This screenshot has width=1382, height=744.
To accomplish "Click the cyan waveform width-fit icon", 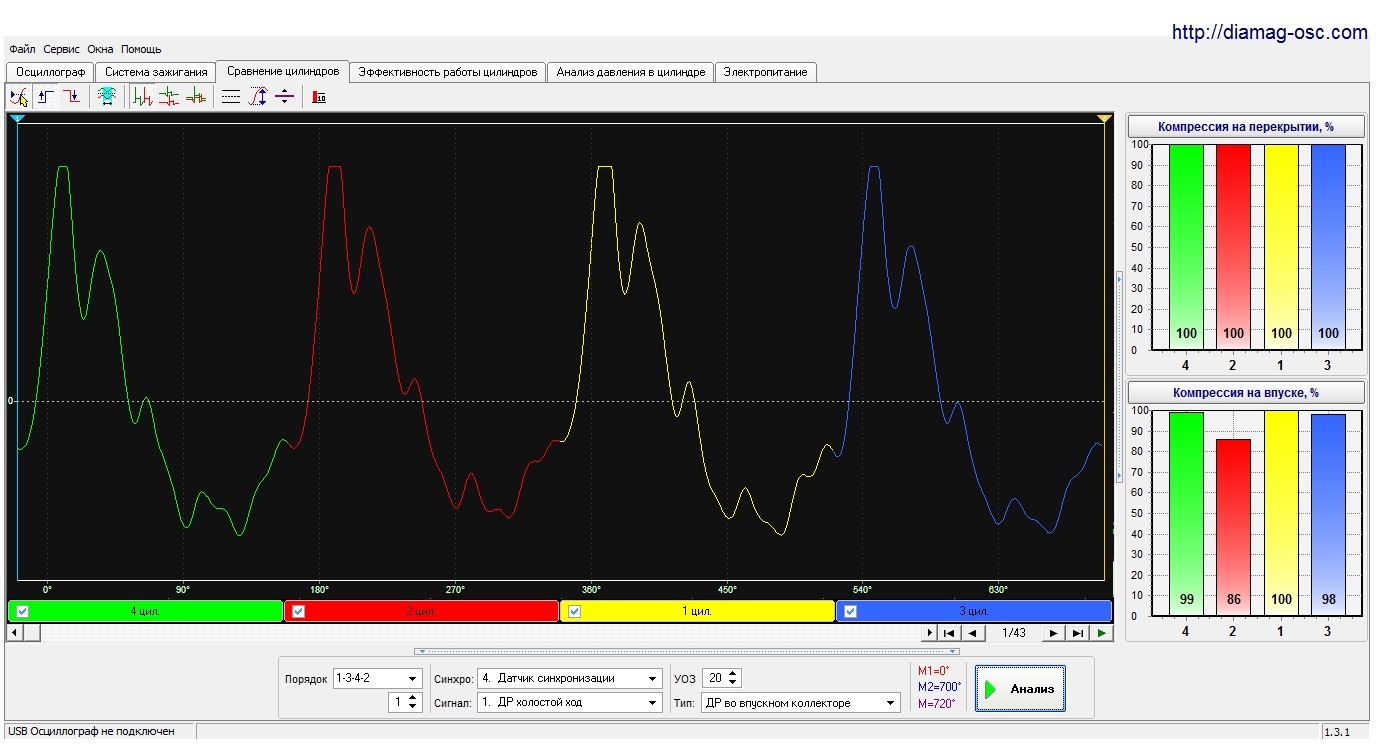I will click(x=107, y=97).
